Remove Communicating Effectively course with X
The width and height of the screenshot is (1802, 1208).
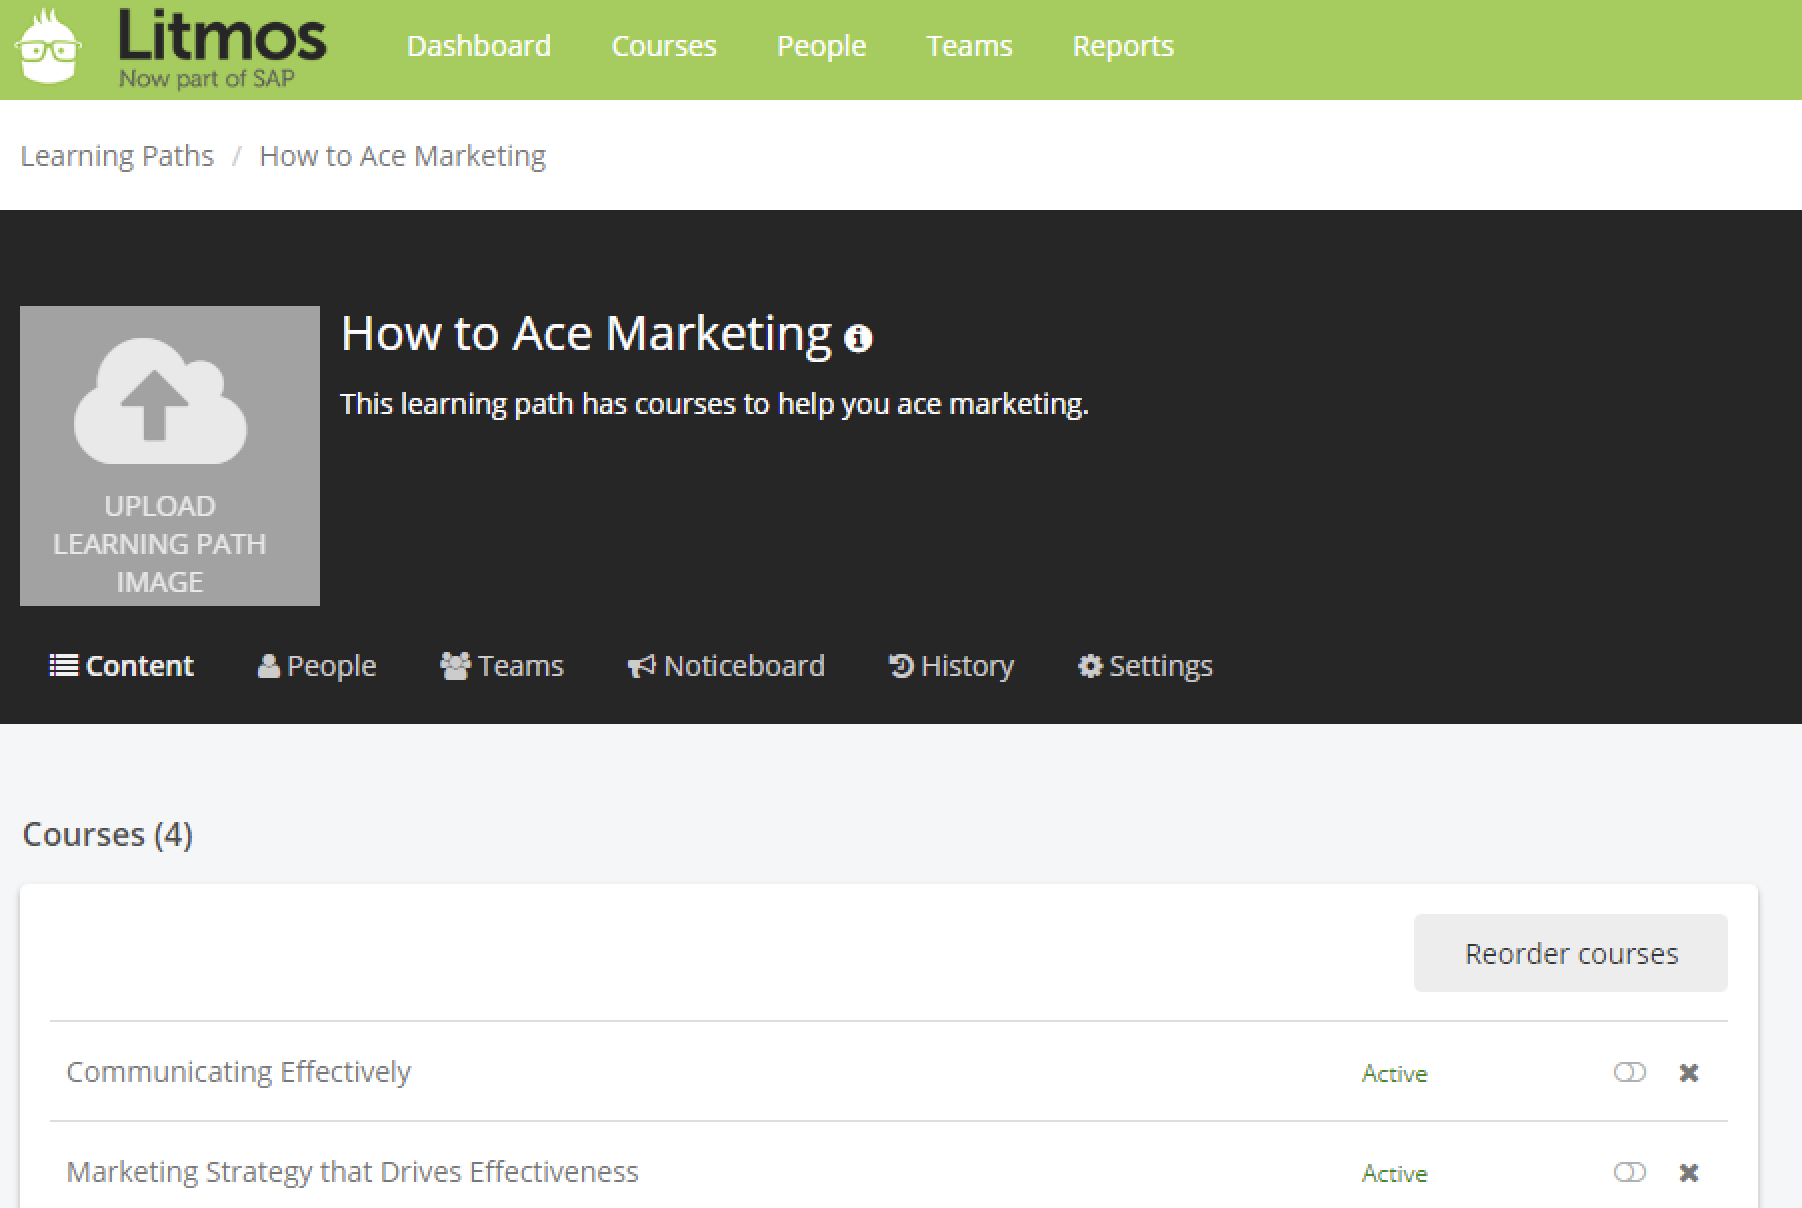coord(1689,1073)
